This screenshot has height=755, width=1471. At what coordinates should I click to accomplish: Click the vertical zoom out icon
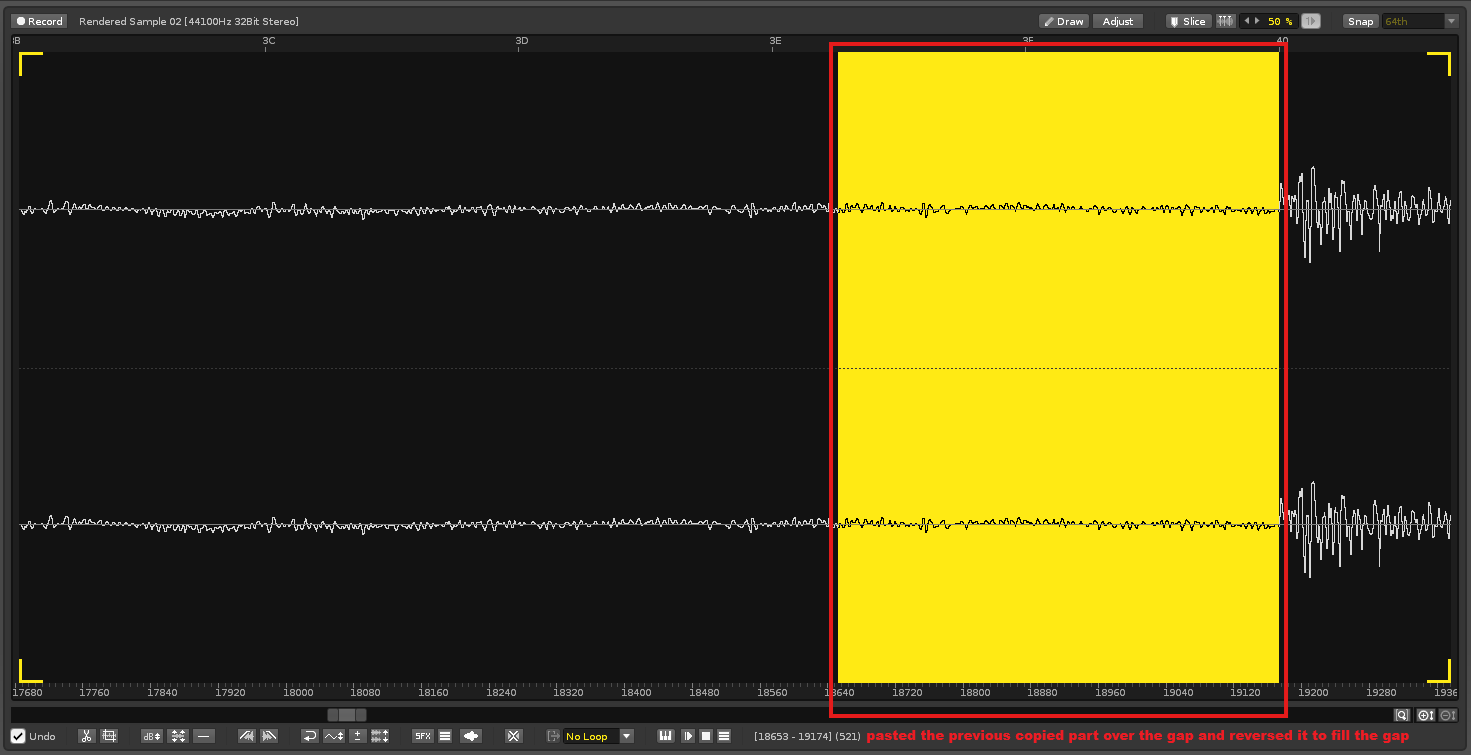point(1448,715)
